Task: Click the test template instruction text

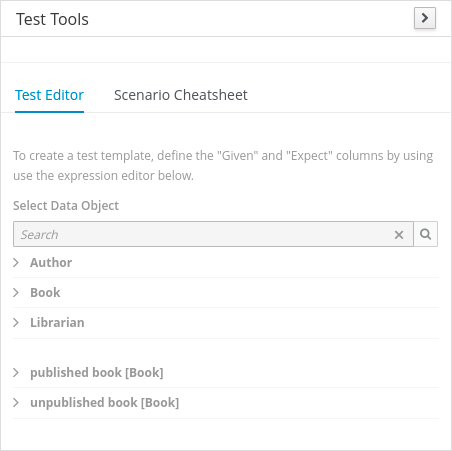Action: pyautogui.click(x=223, y=166)
